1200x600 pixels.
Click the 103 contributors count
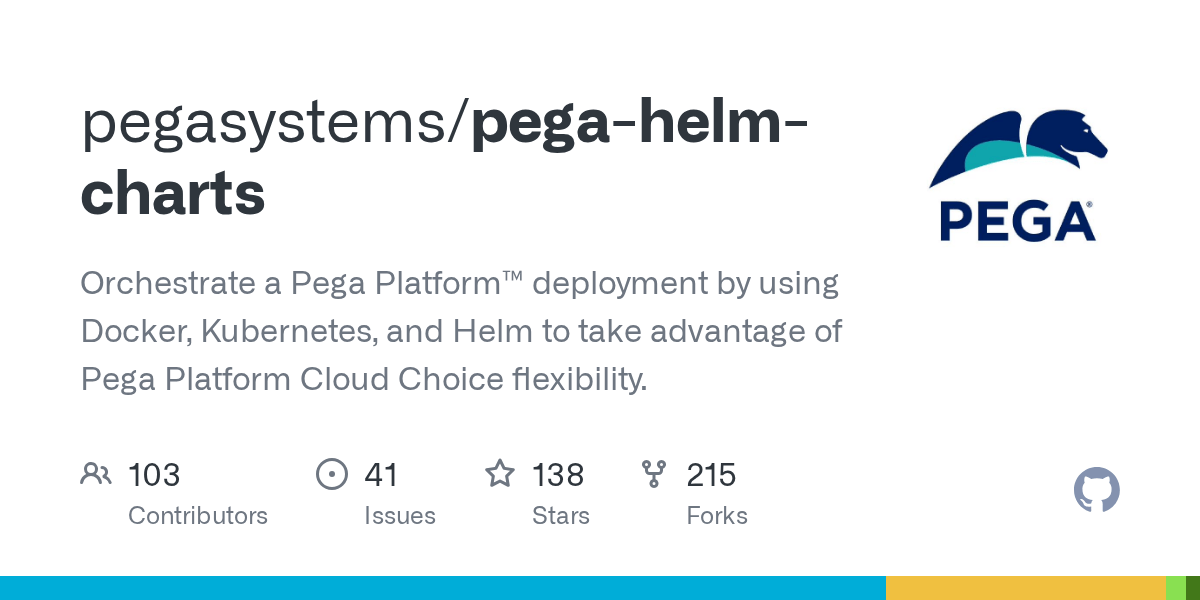(x=154, y=474)
